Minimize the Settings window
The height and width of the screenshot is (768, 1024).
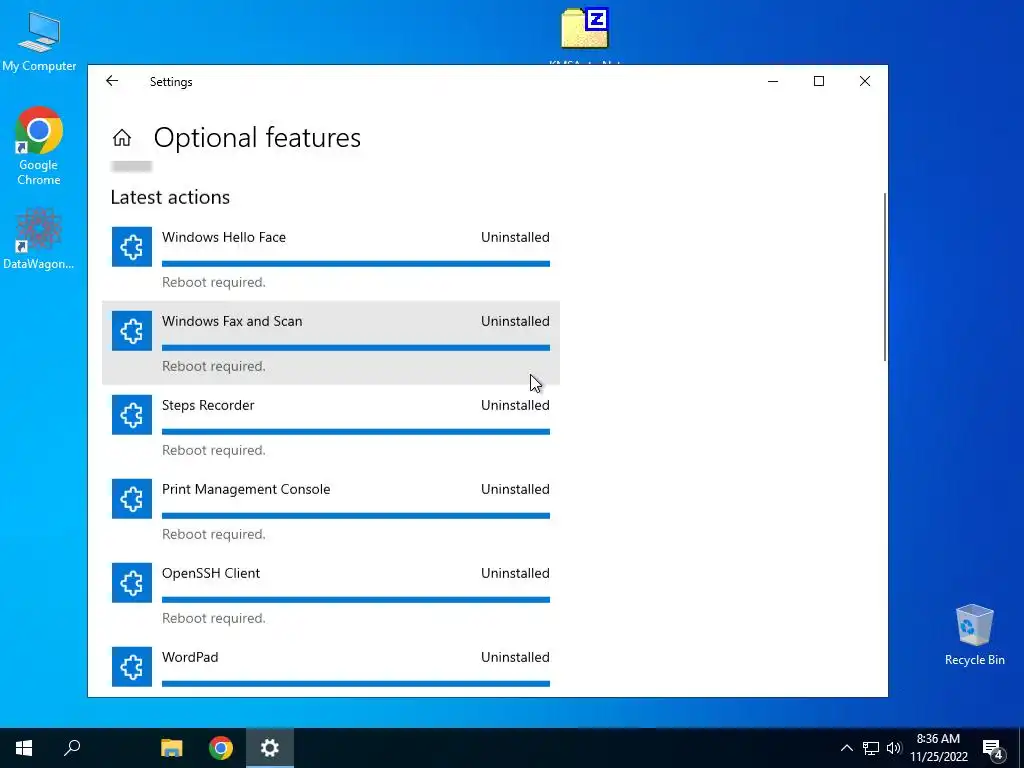tap(773, 81)
